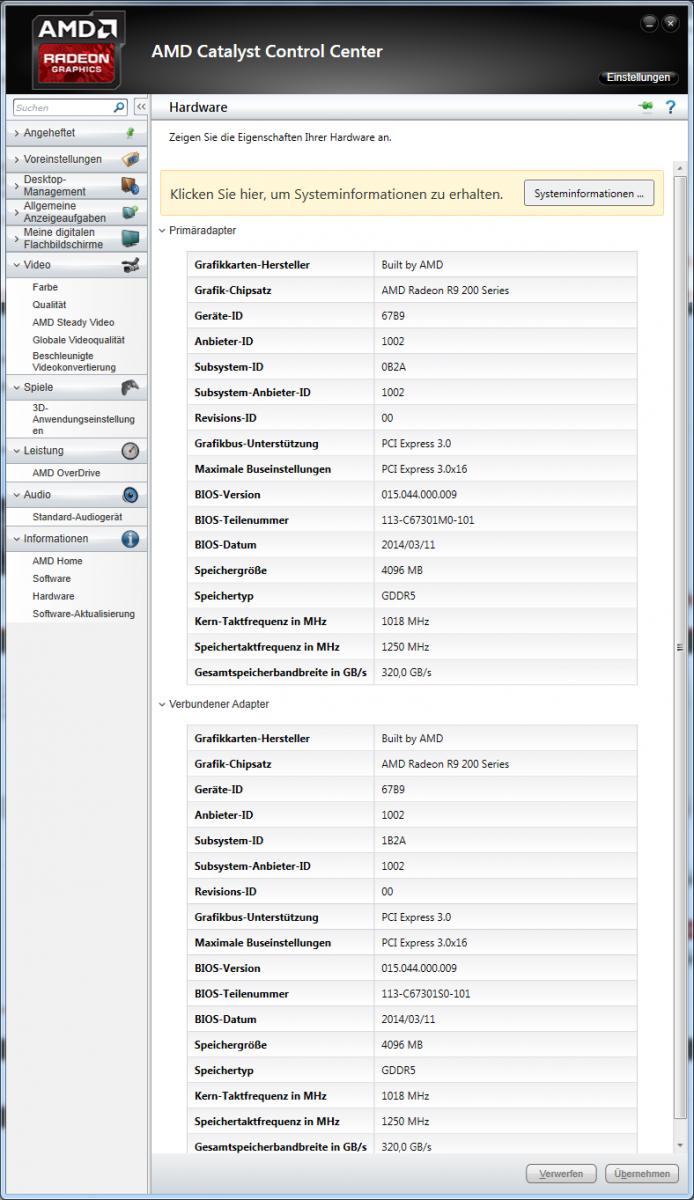This screenshot has height=1200, width=694.
Task: Click the yellow Systeminformationen hint banner text
Action: (x=336, y=194)
